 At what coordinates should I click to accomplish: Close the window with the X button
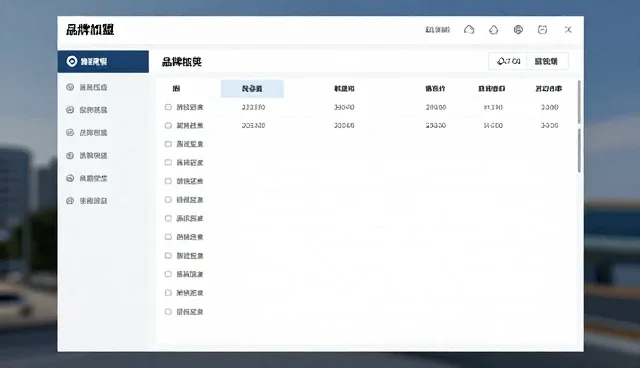point(568,29)
